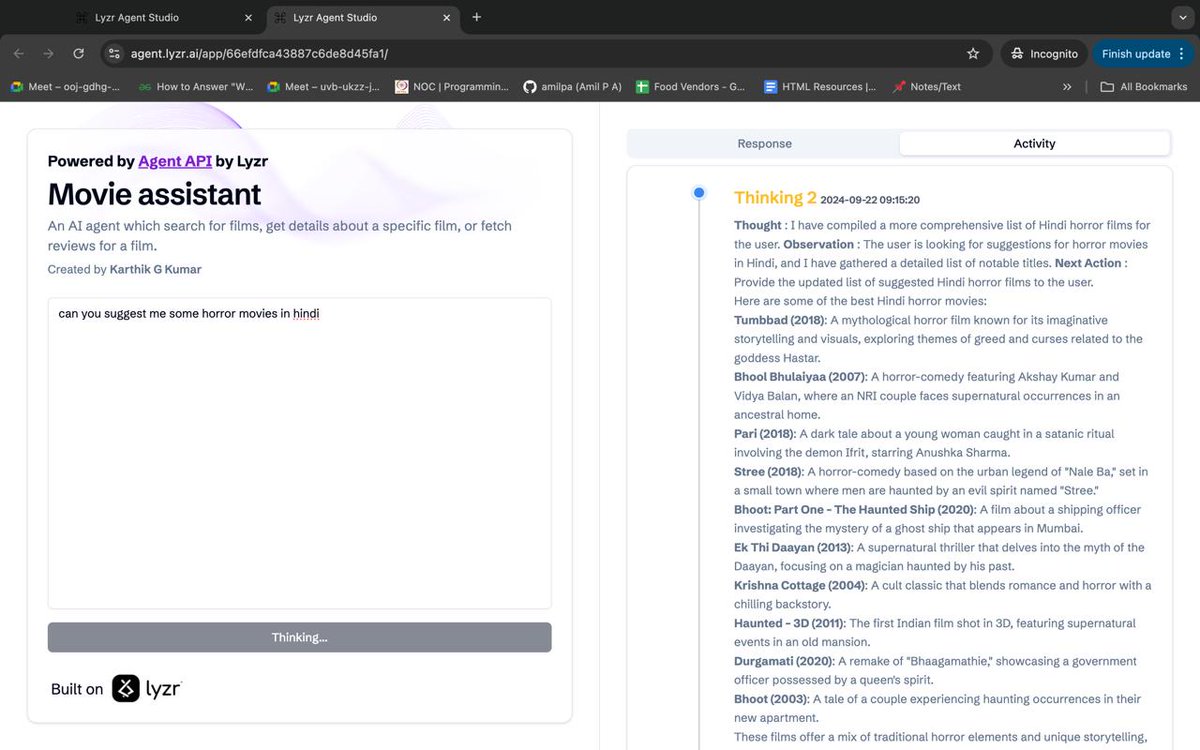1200x750 pixels.
Task: Switch to the first Lyzr Agent Studio tab
Action: coord(163,18)
